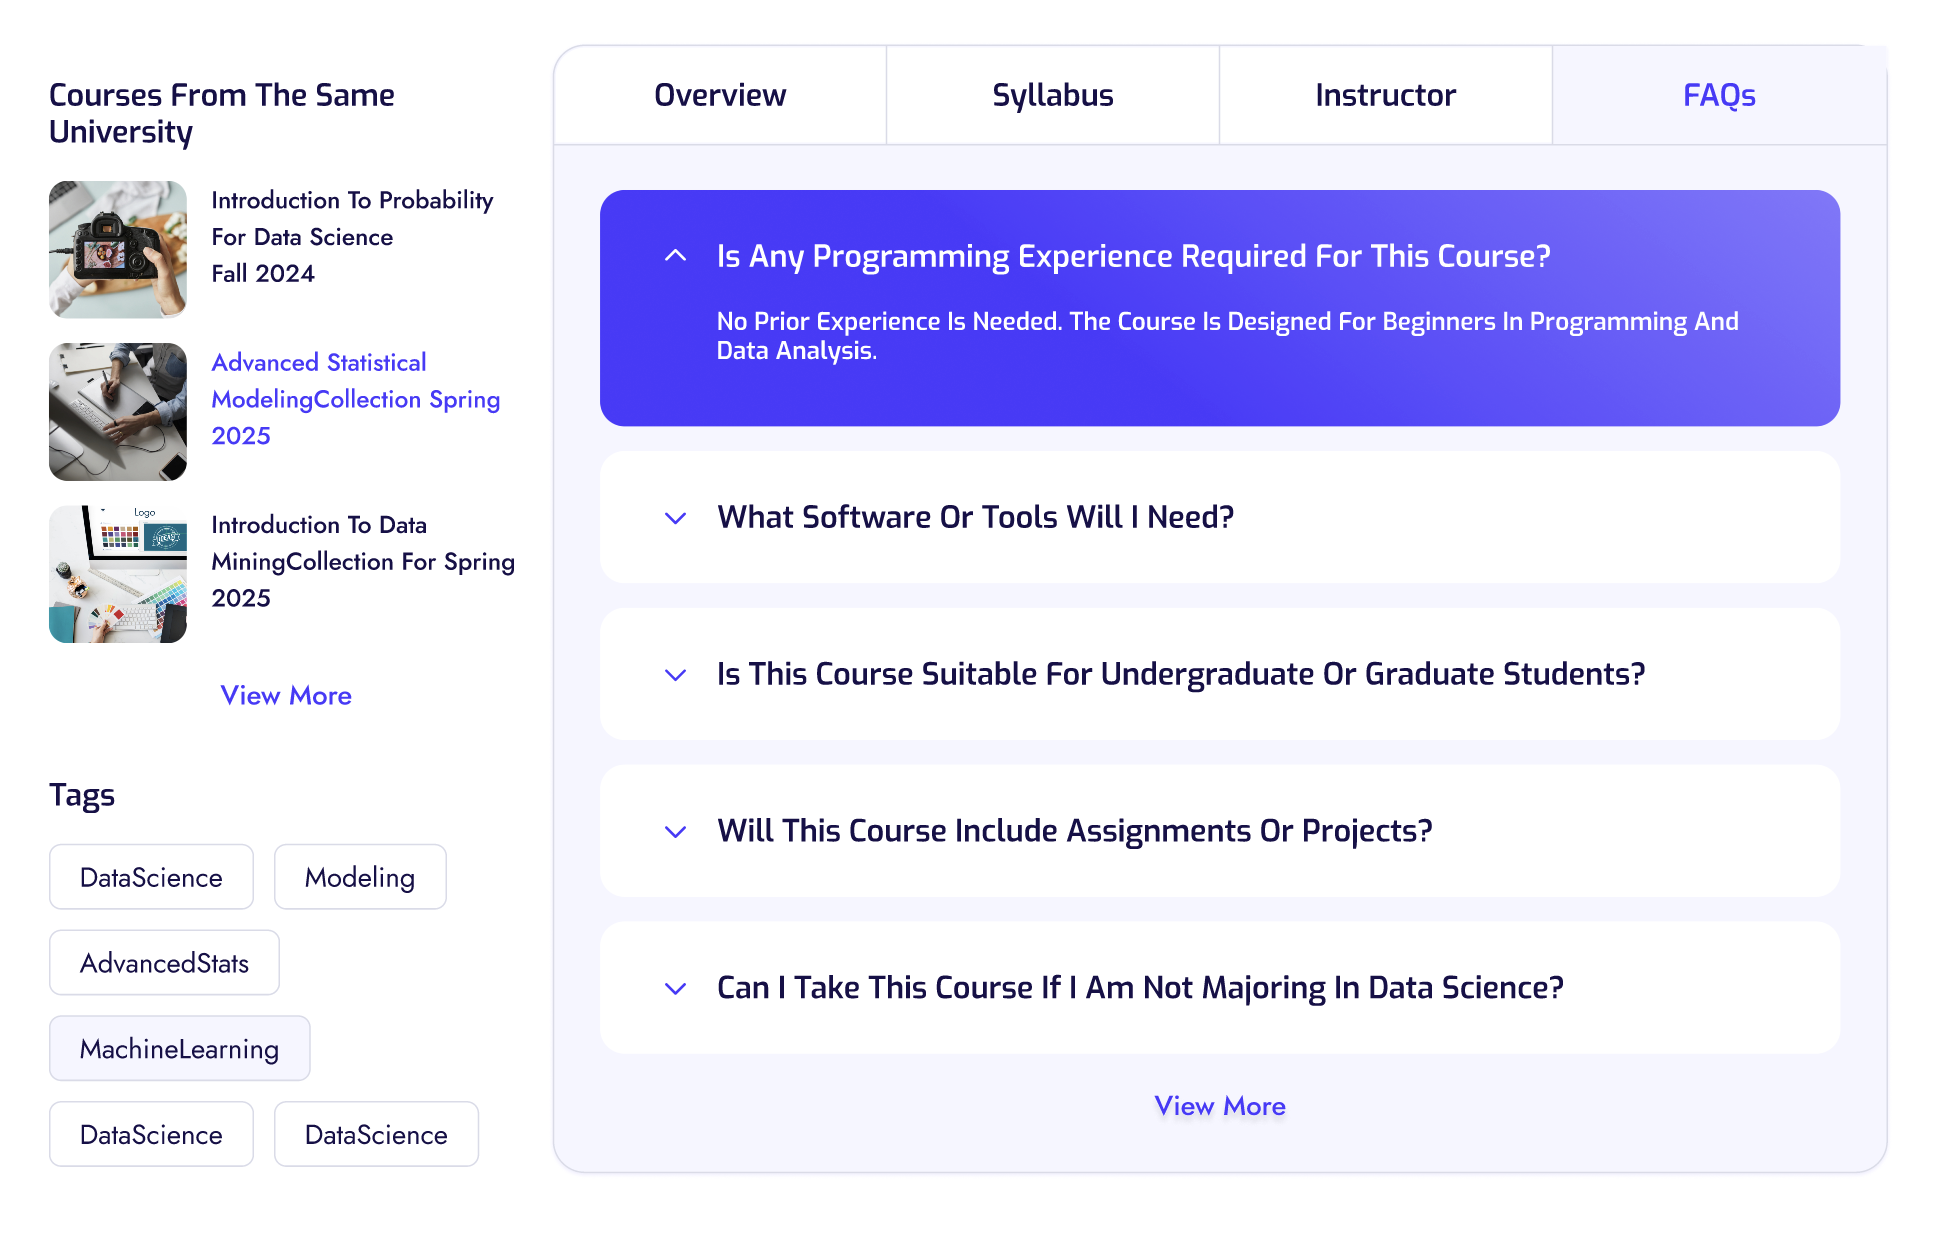Open the Introduction To Data Mining thumbnail
This screenshot has width=1940, height=1244.
click(x=118, y=574)
